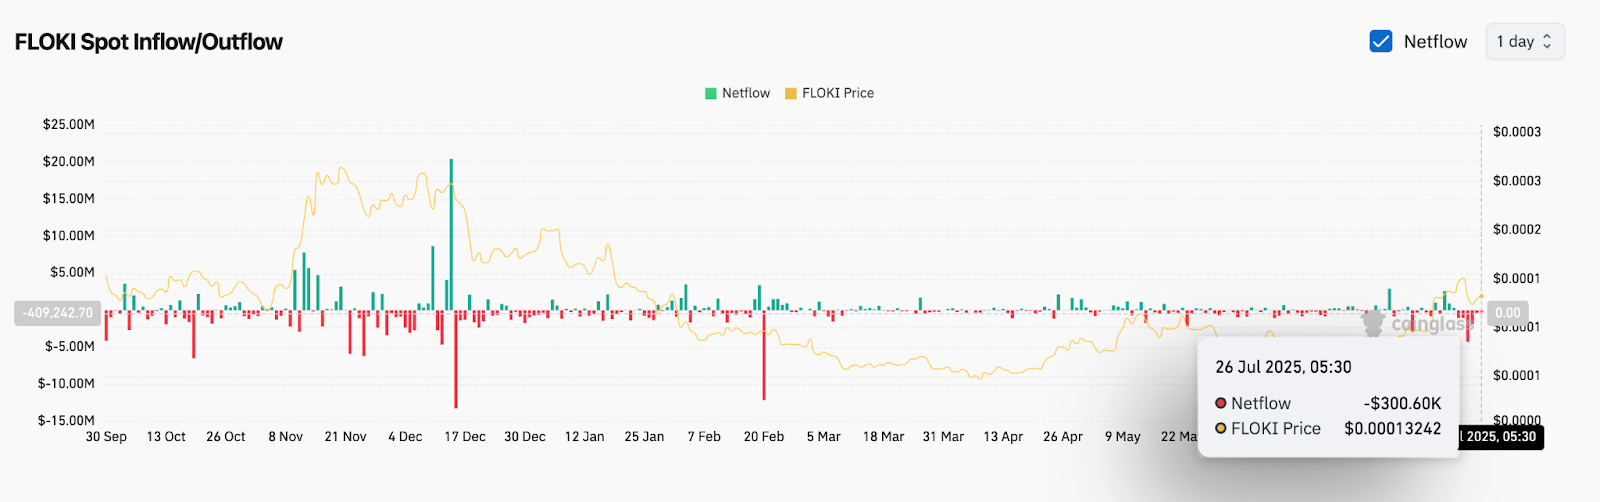Click the 17 Dec x-axis label
This screenshot has width=1600, height=502.
(465, 437)
